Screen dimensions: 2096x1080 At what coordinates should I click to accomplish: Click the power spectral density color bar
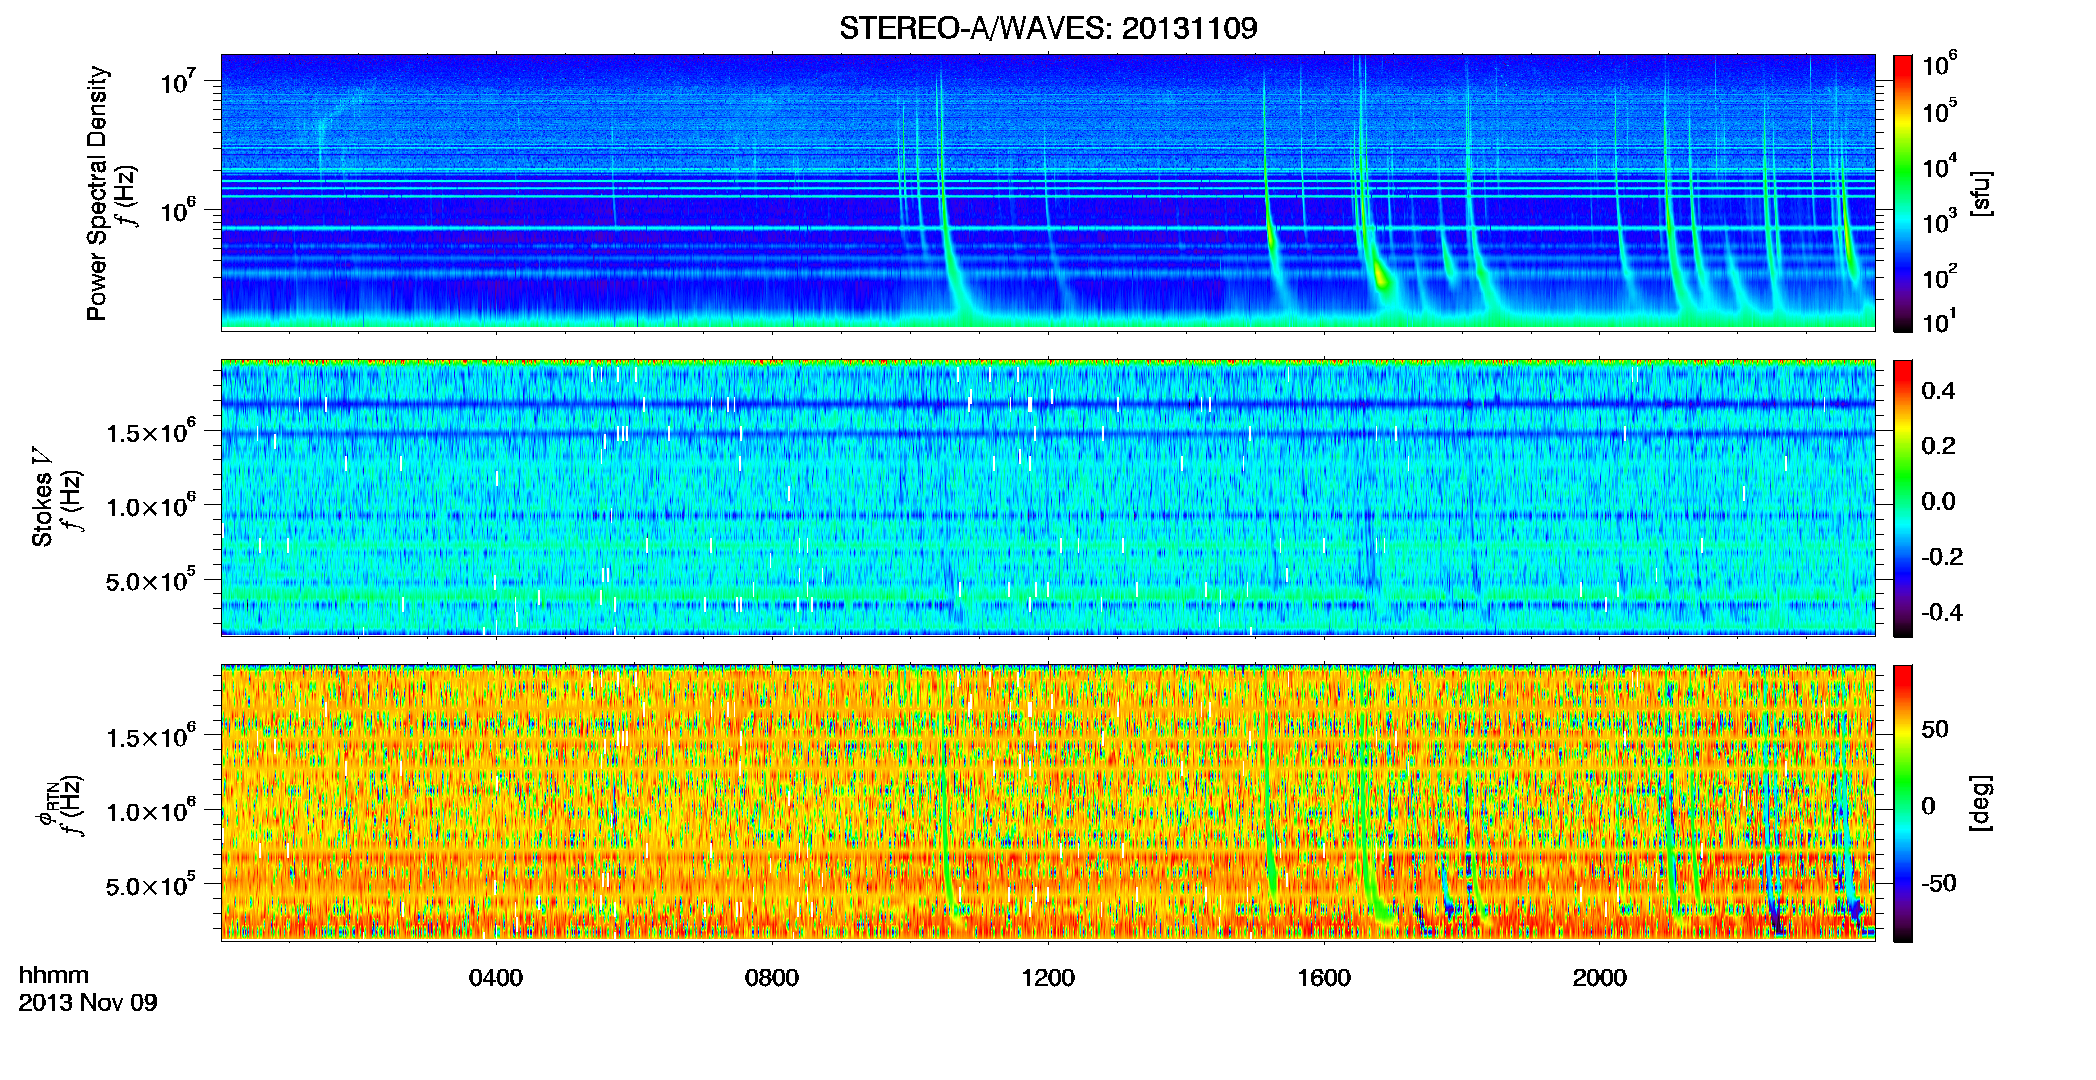pyautogui.click(x=1903, y=193)
